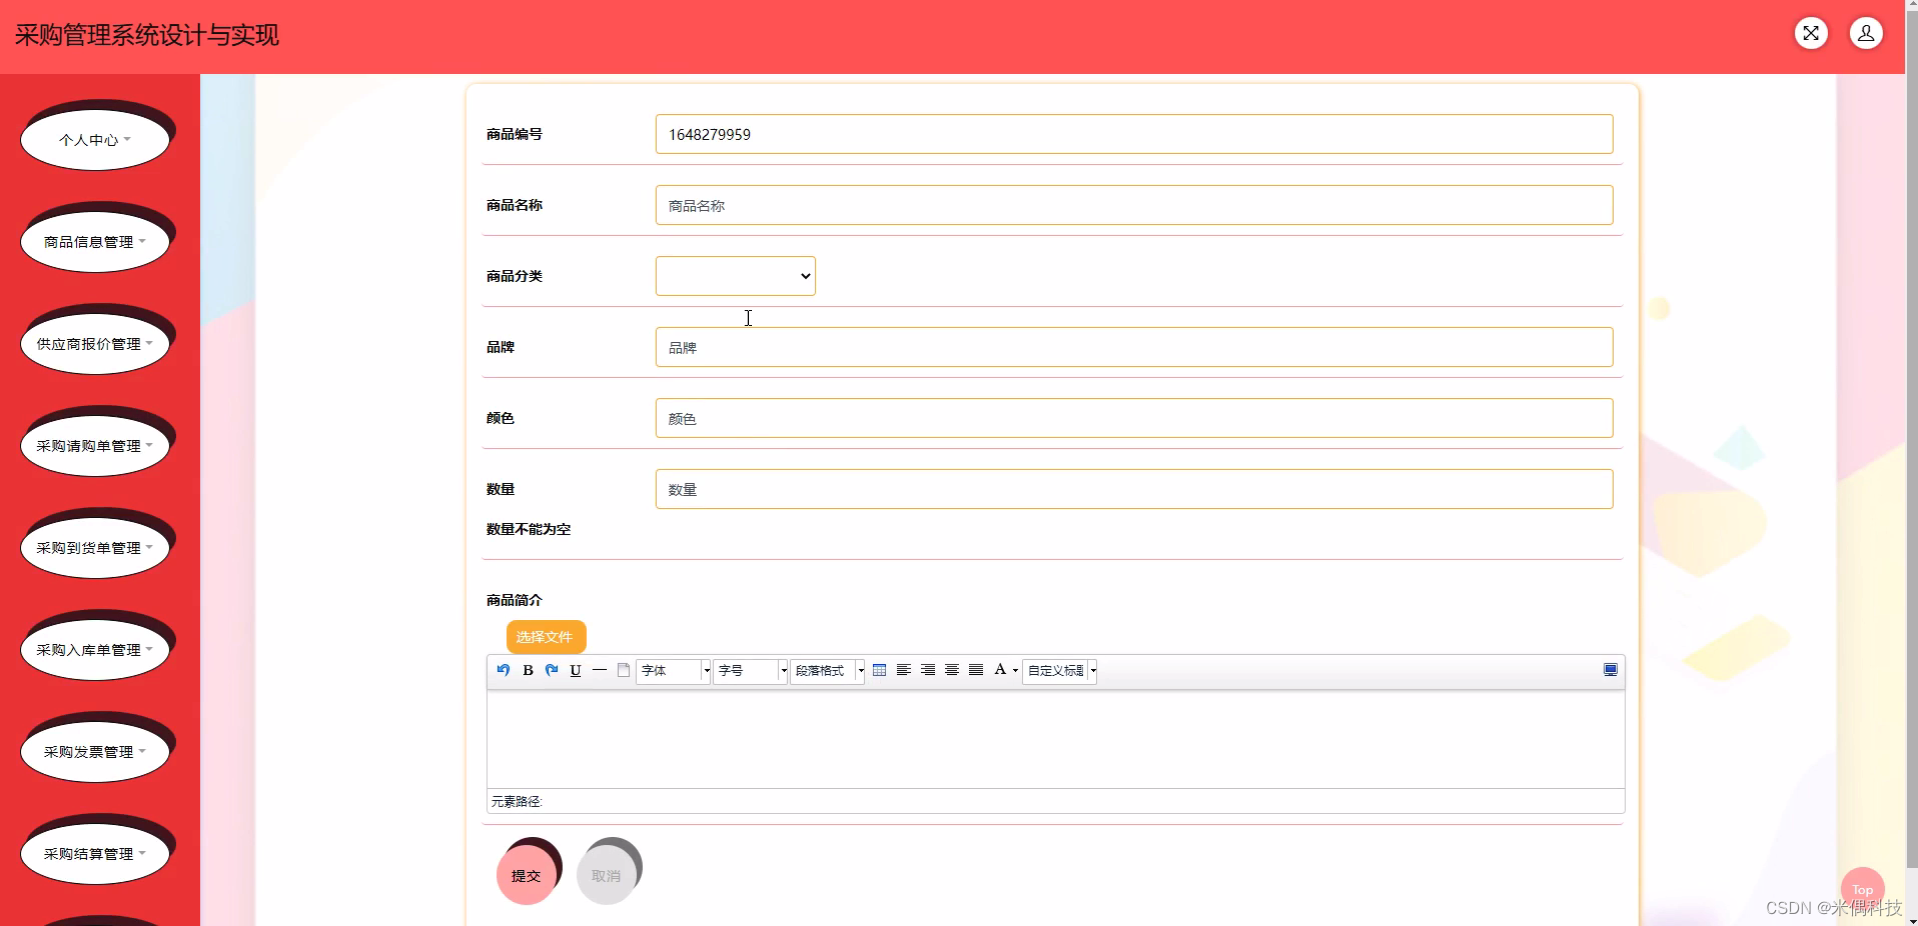The image size is (1918, 926).
Task: Click the font color A icon
Action: click(1000, 670)
